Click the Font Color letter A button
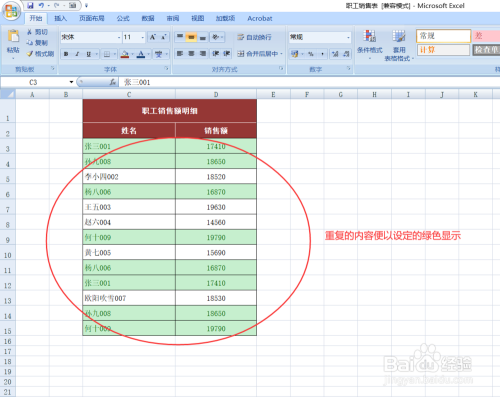Viewport: 500px width, 397px height. 141,54
